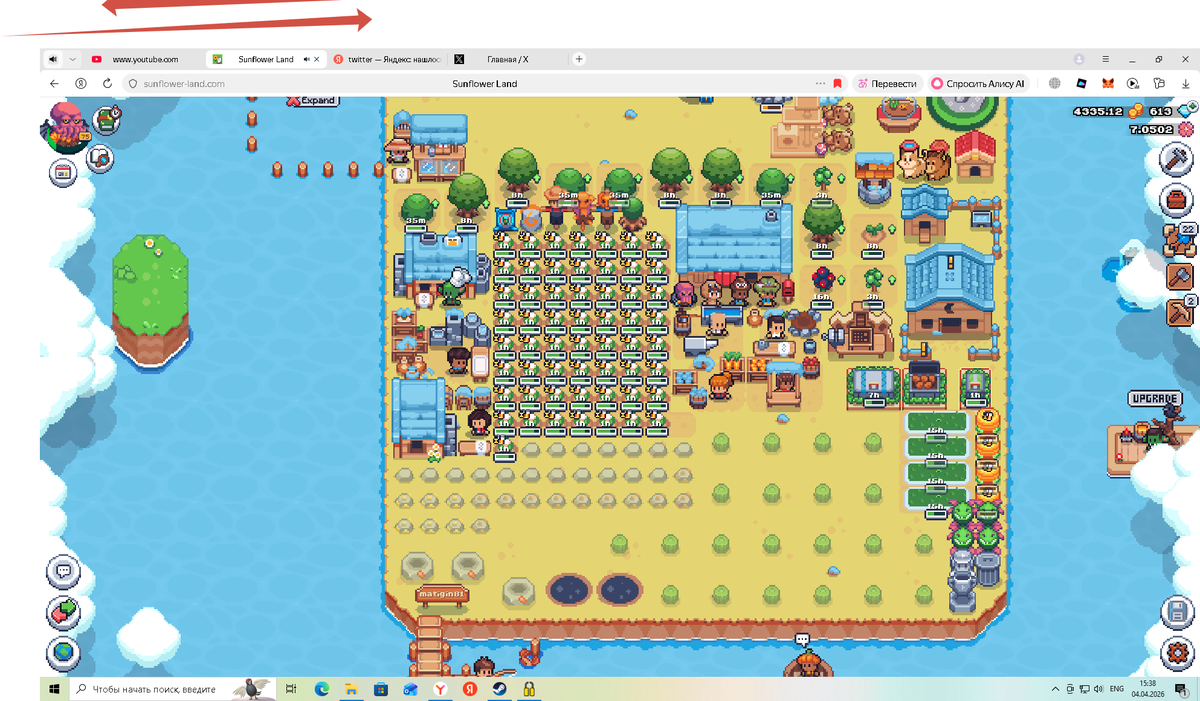Open the red toolbox inventory button
This screenshot has height=701, width=1200.
tap(1178, 199)
